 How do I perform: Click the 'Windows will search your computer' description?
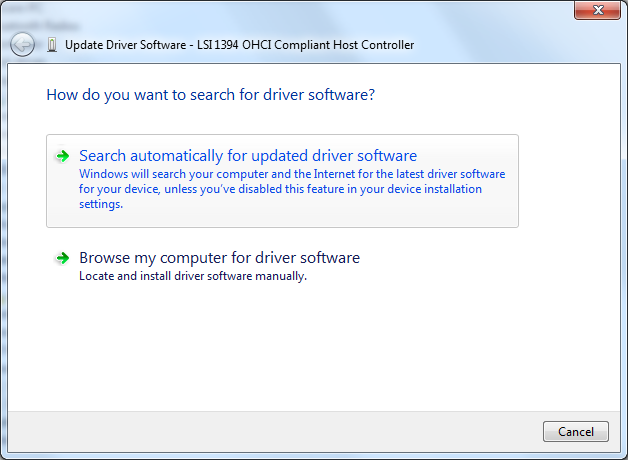point(292,189)
